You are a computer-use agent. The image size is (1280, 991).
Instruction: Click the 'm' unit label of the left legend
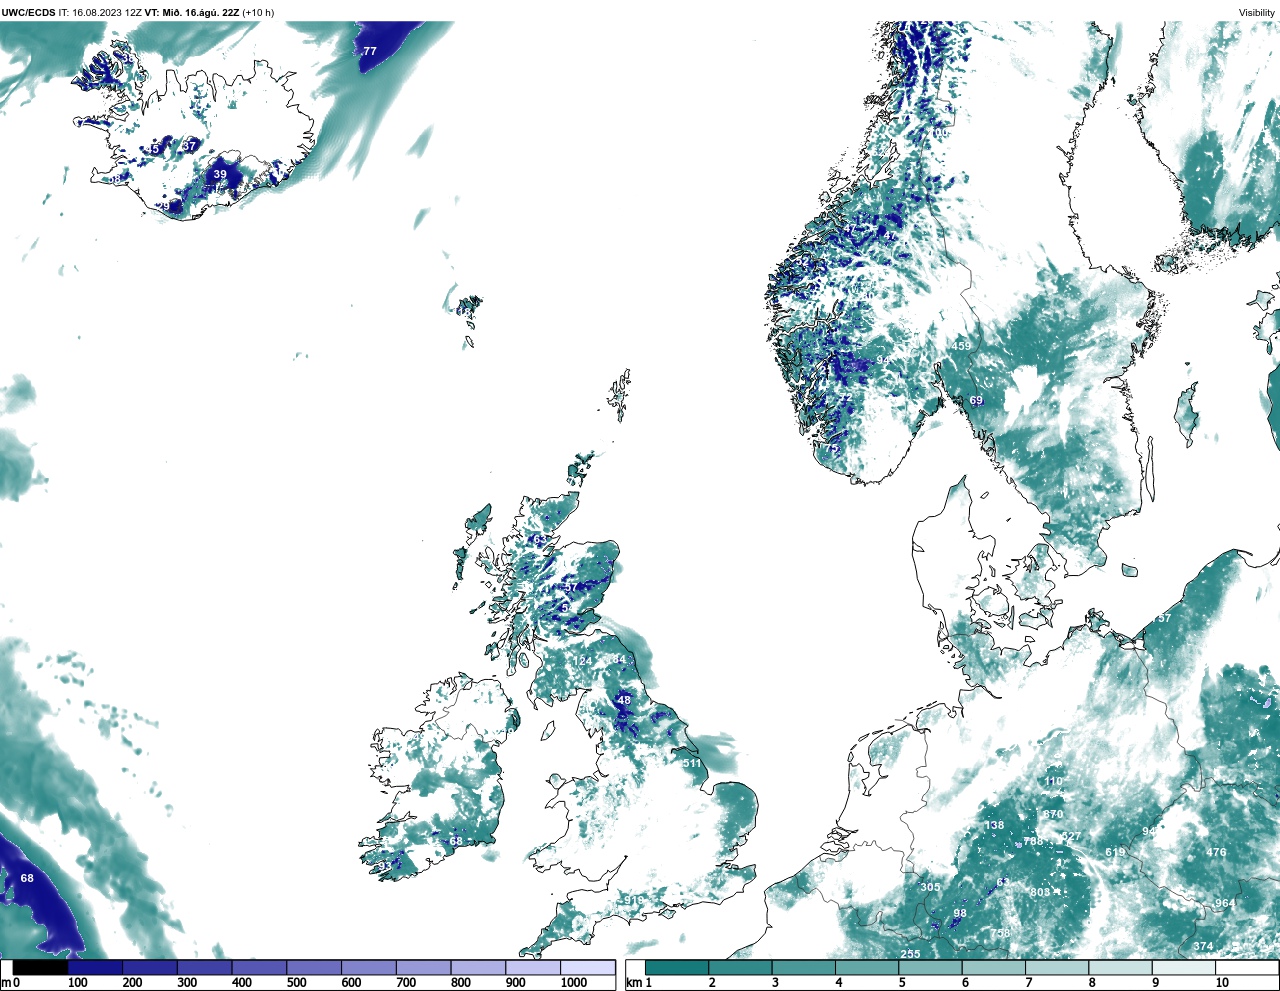coord(5,983)
